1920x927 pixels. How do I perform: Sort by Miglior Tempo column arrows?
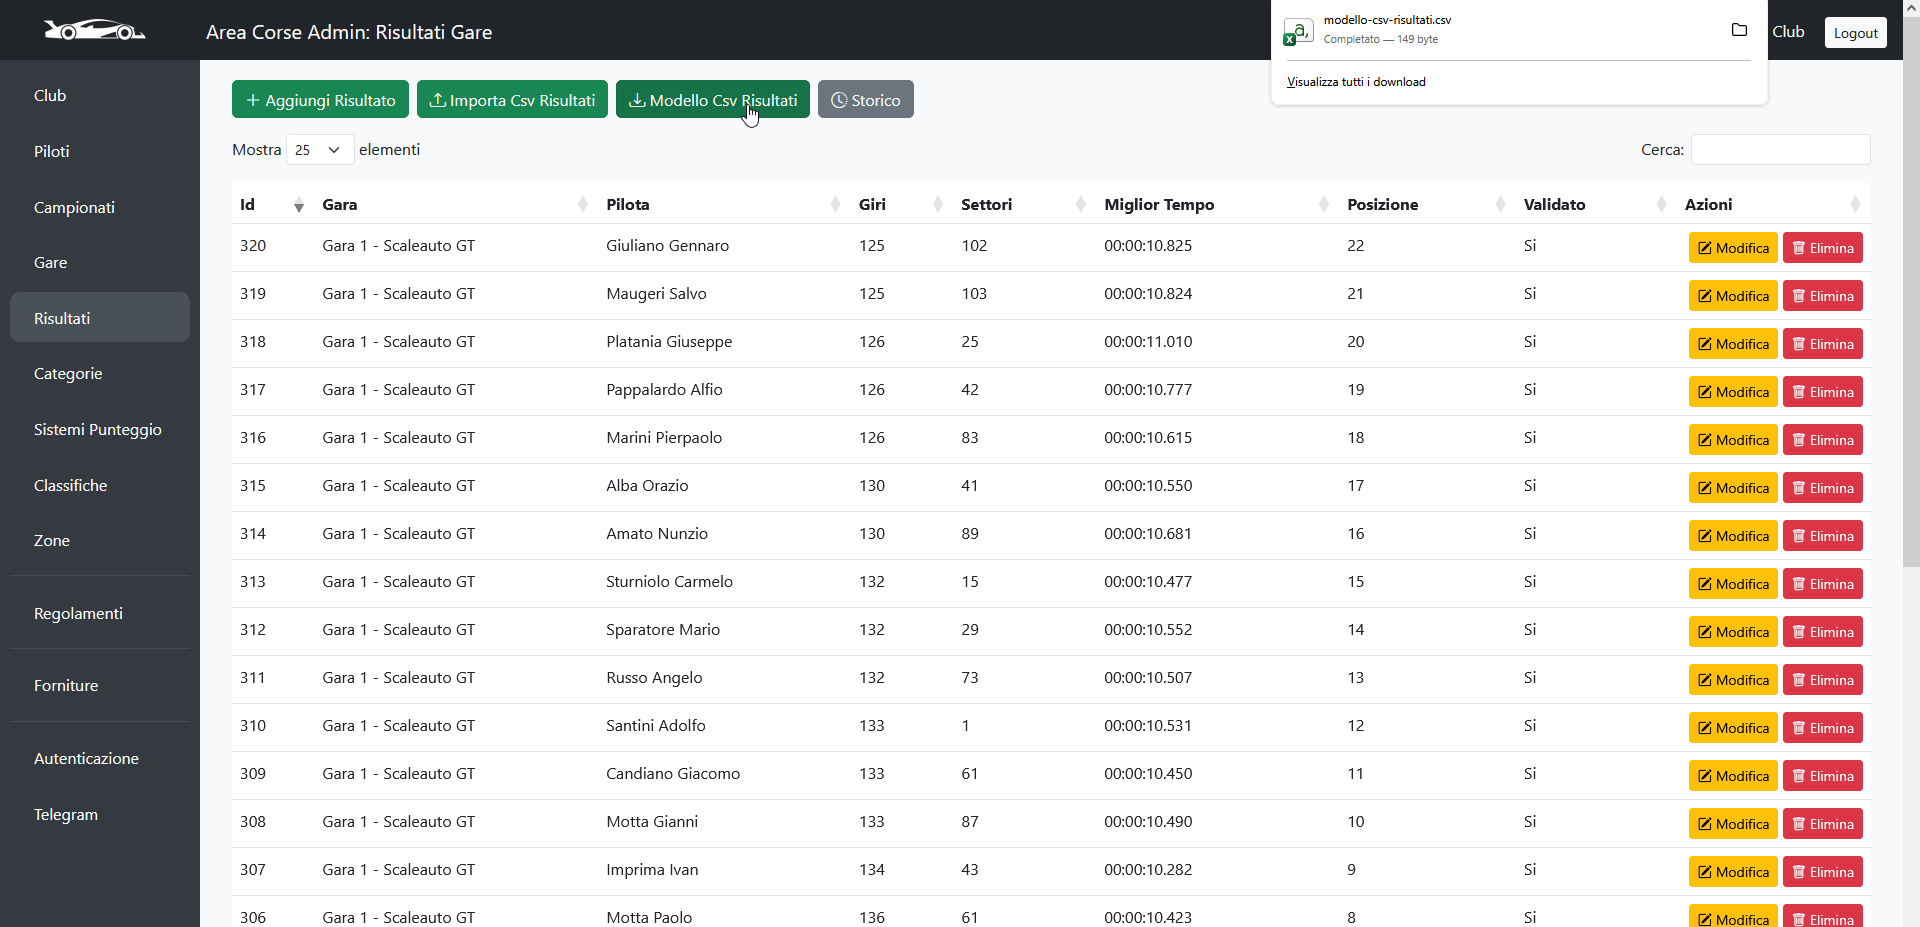click(x=1324, y=205)
